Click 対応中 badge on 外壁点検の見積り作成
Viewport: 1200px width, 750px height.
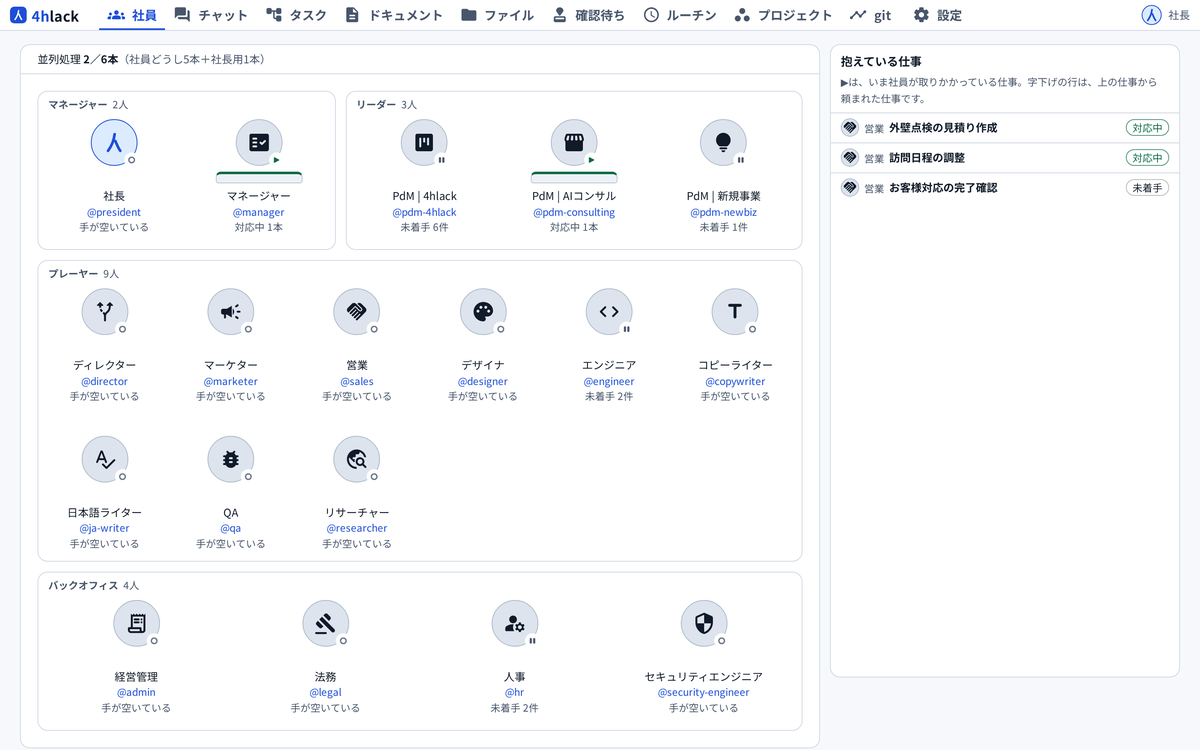click(x=1147, y=128)
